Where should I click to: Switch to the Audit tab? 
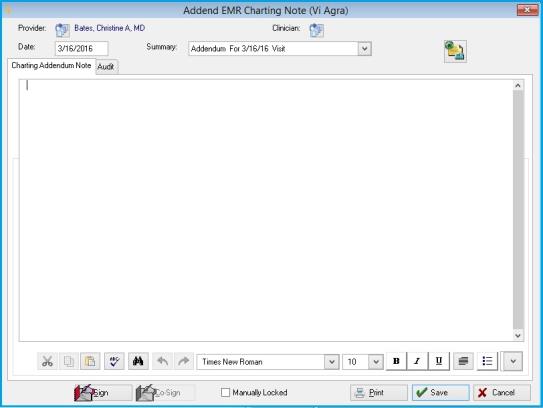point(106,67)
